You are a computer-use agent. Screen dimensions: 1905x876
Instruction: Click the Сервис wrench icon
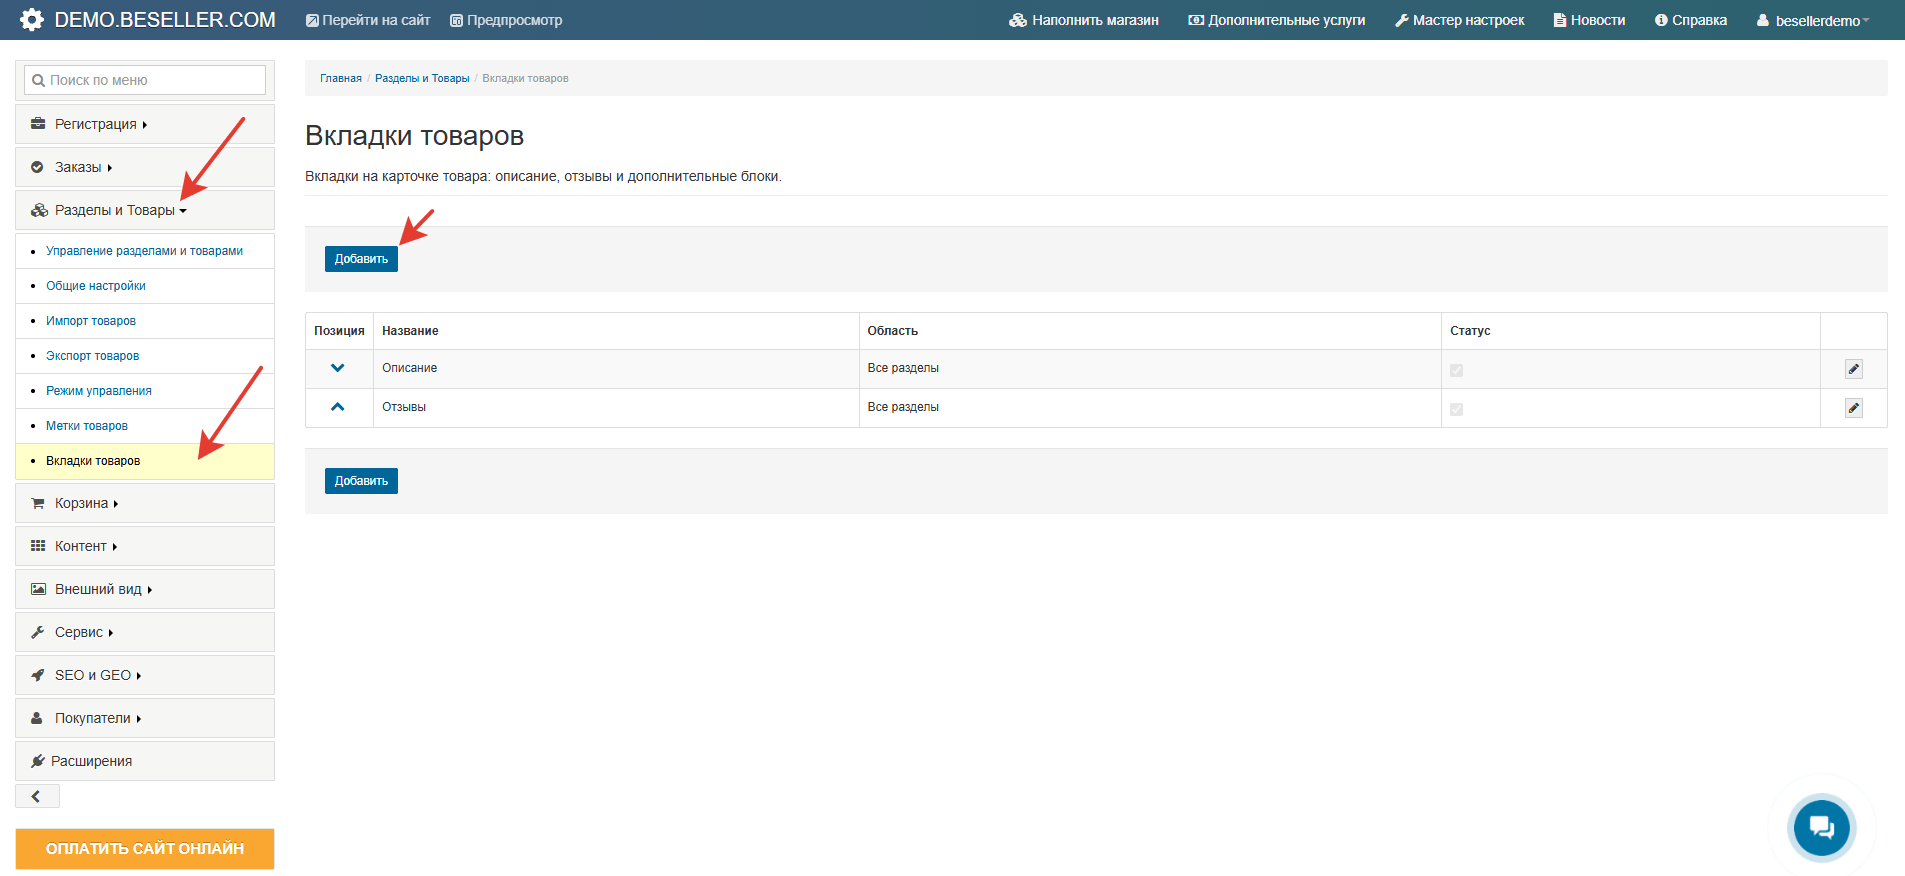point(38,632)
